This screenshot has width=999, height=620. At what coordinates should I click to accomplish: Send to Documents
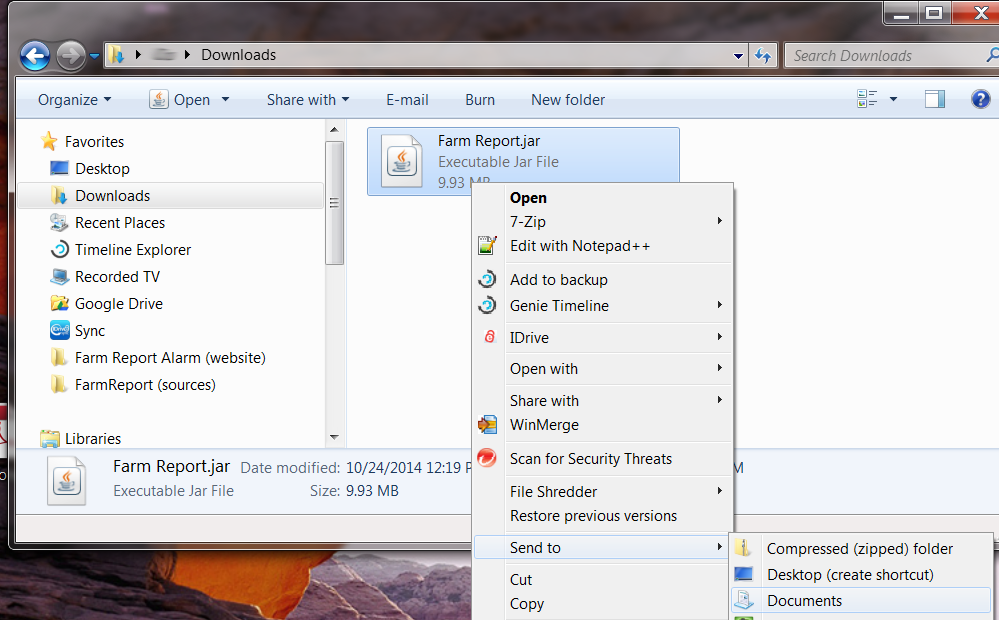(x=861, y=601)
